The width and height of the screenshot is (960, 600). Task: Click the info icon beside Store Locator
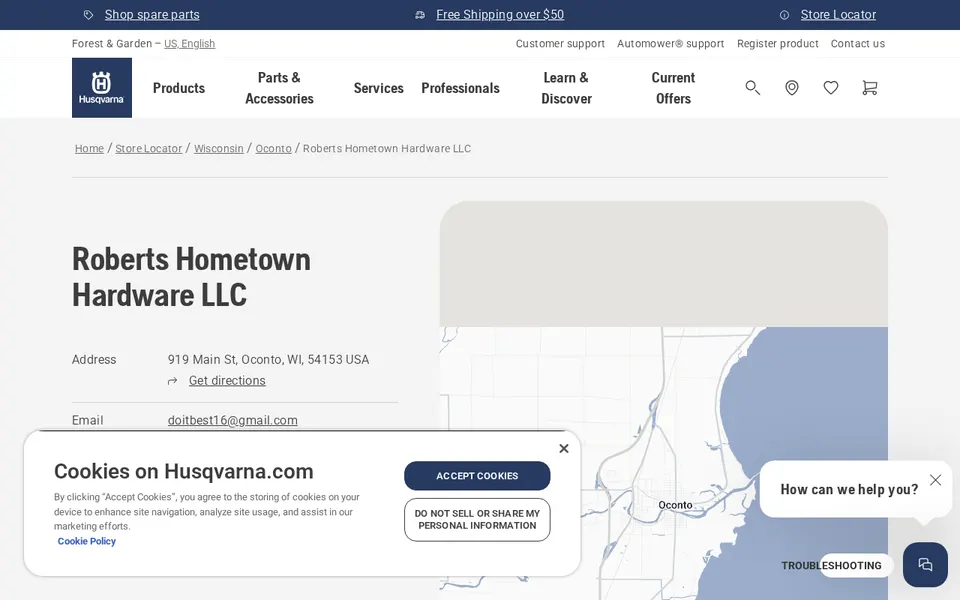pyautogui.click(x=784, y=15)
